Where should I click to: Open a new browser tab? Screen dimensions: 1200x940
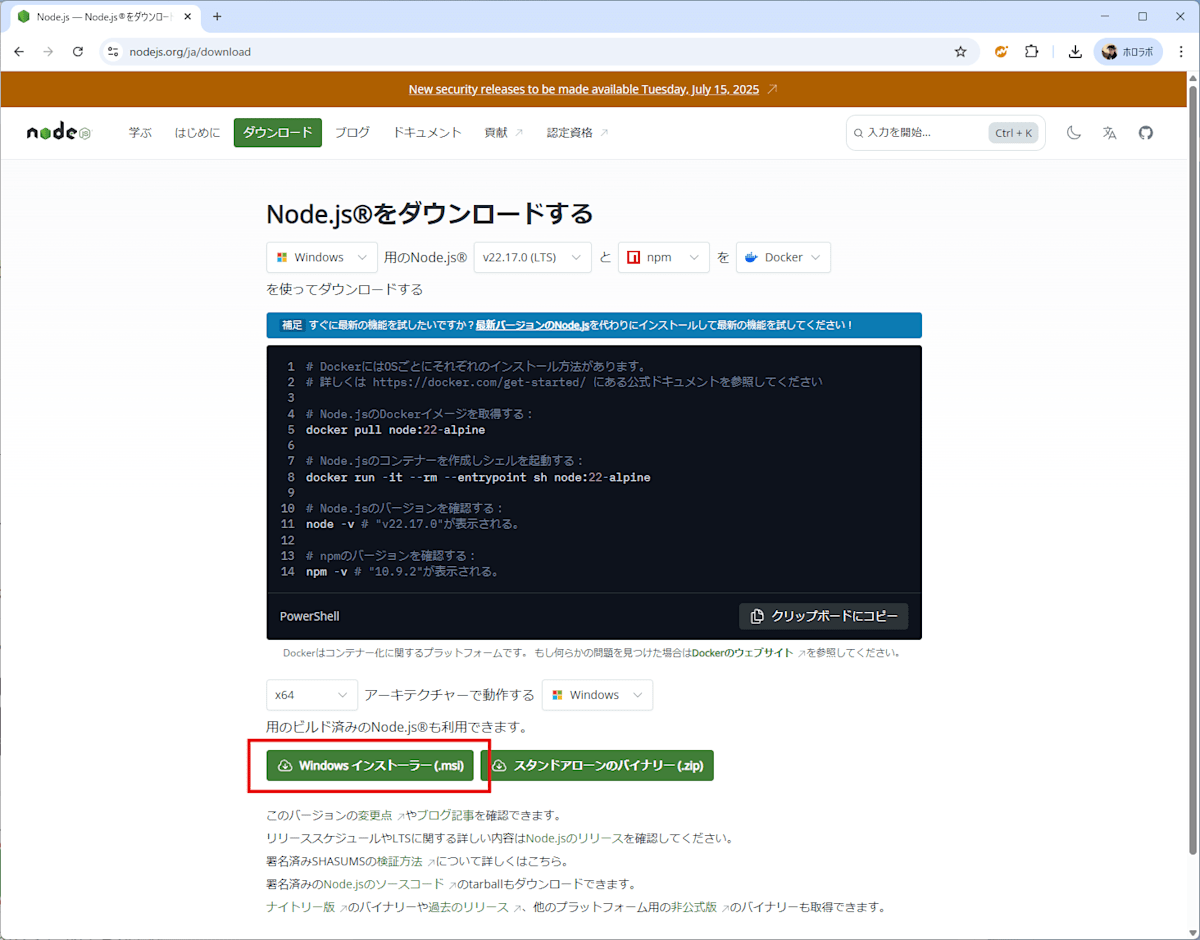click(217, 17)
